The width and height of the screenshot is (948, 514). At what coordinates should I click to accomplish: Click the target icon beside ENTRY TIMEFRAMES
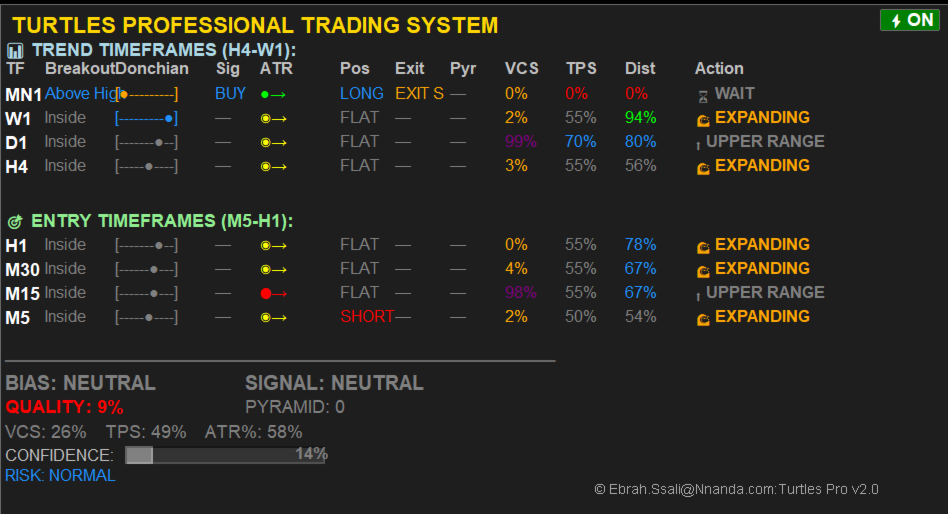(x=15, y=221)
